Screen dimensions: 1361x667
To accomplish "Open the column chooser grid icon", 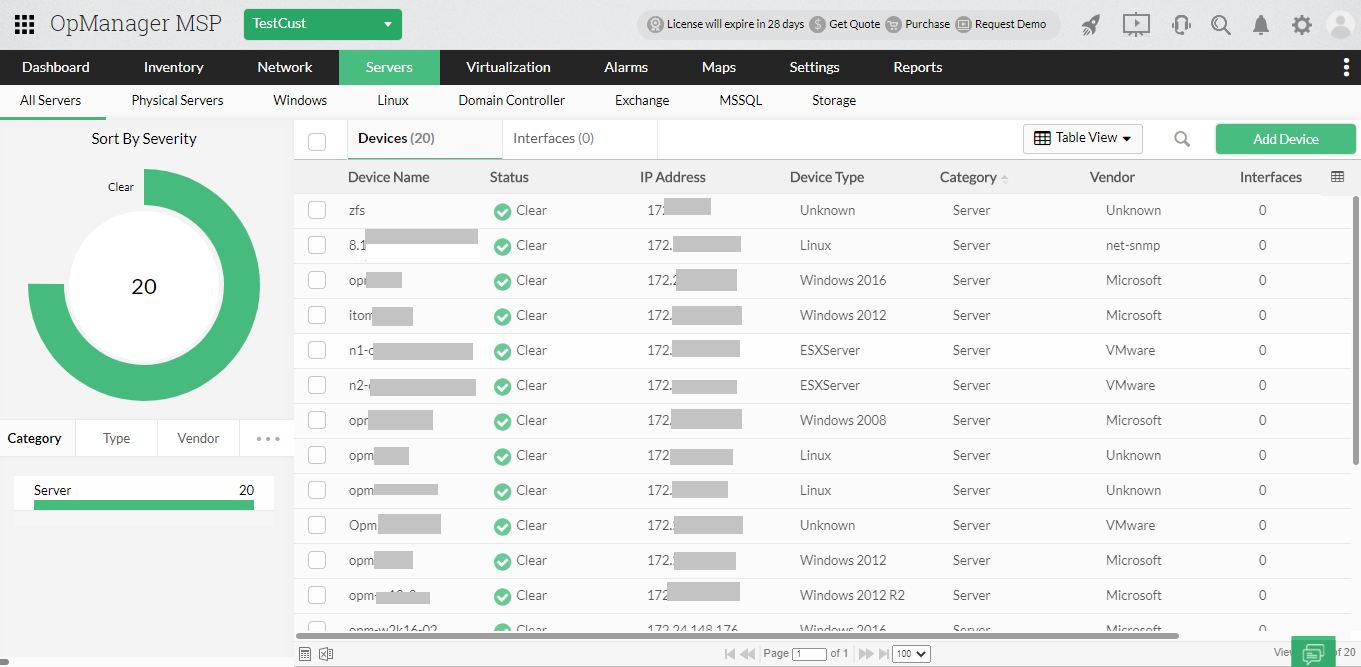I will coord(1338,177).
